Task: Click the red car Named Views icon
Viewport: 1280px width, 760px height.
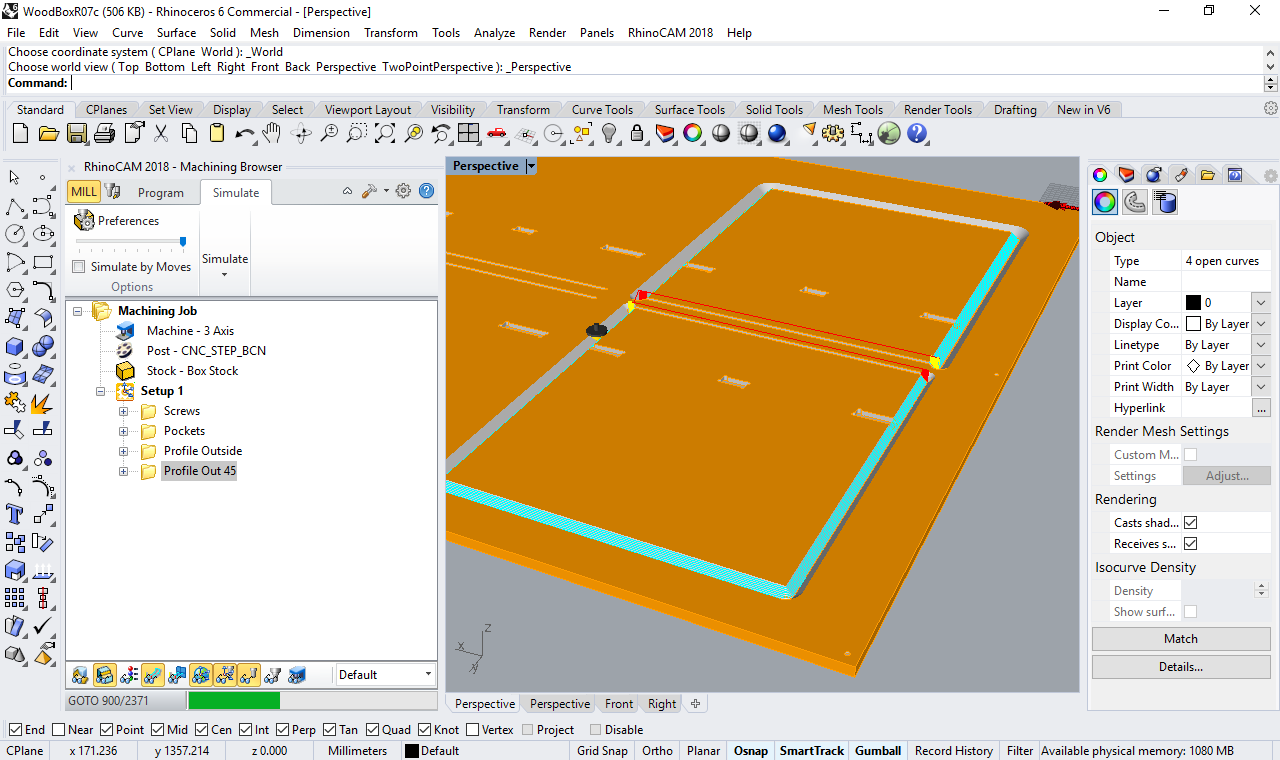Action: (x=497, y=133)
